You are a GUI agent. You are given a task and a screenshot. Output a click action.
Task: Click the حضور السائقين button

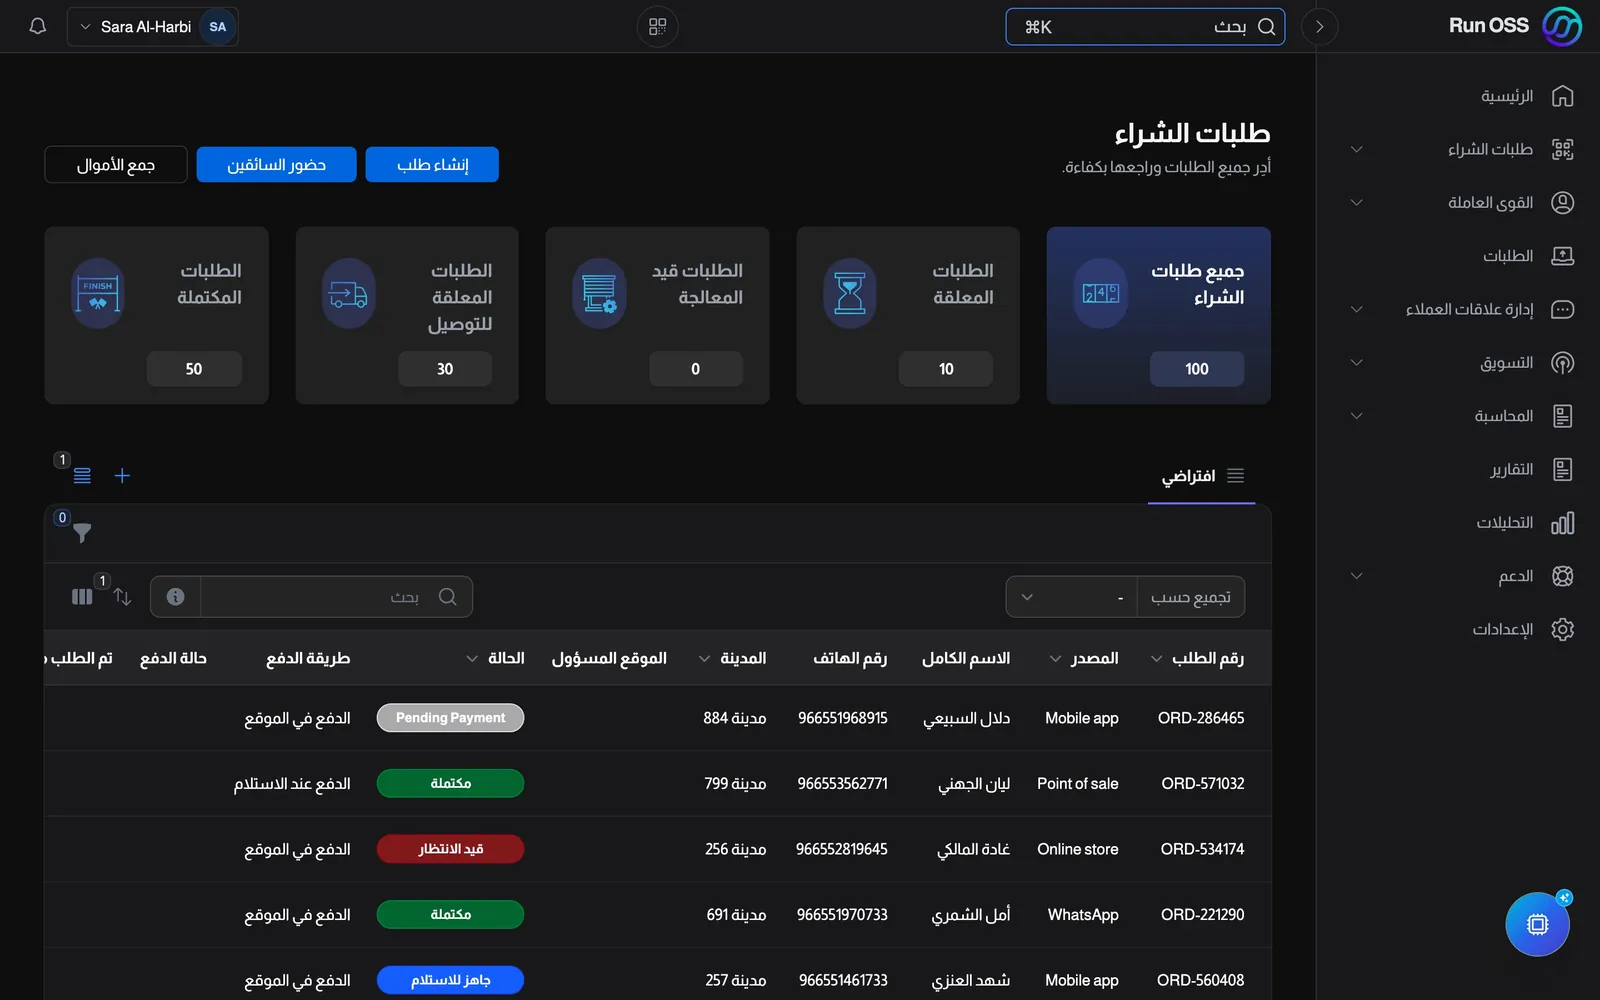point(276,165)
